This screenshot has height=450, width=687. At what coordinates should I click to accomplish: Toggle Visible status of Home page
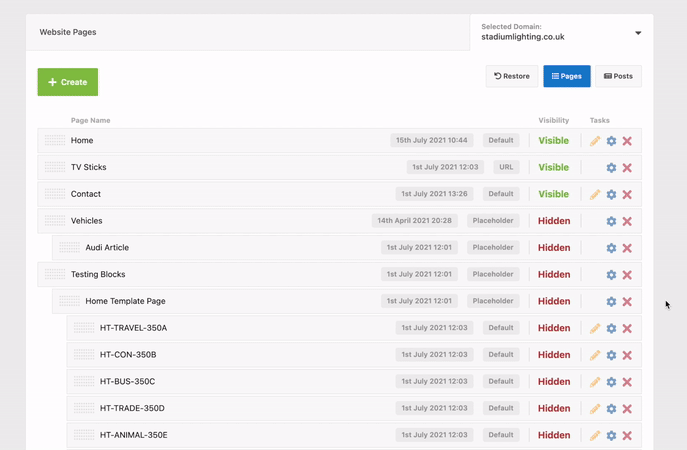(553, 141)
